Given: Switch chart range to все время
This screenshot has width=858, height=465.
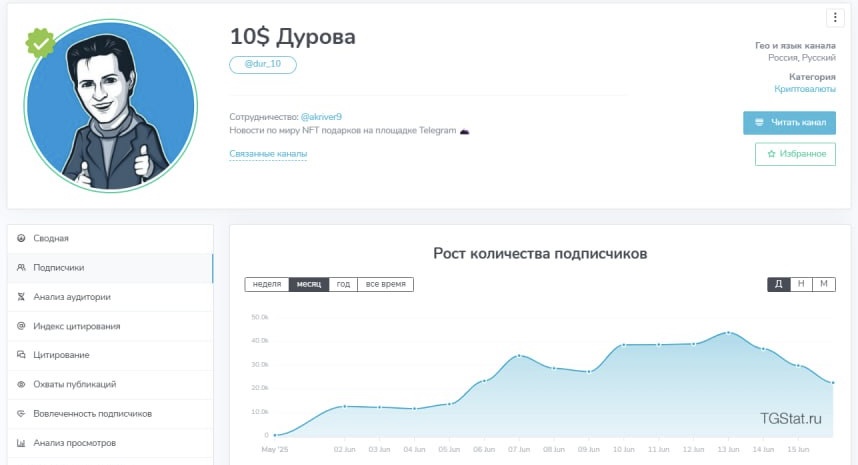Looking at the screenshot, I should (x=385, y=284).
